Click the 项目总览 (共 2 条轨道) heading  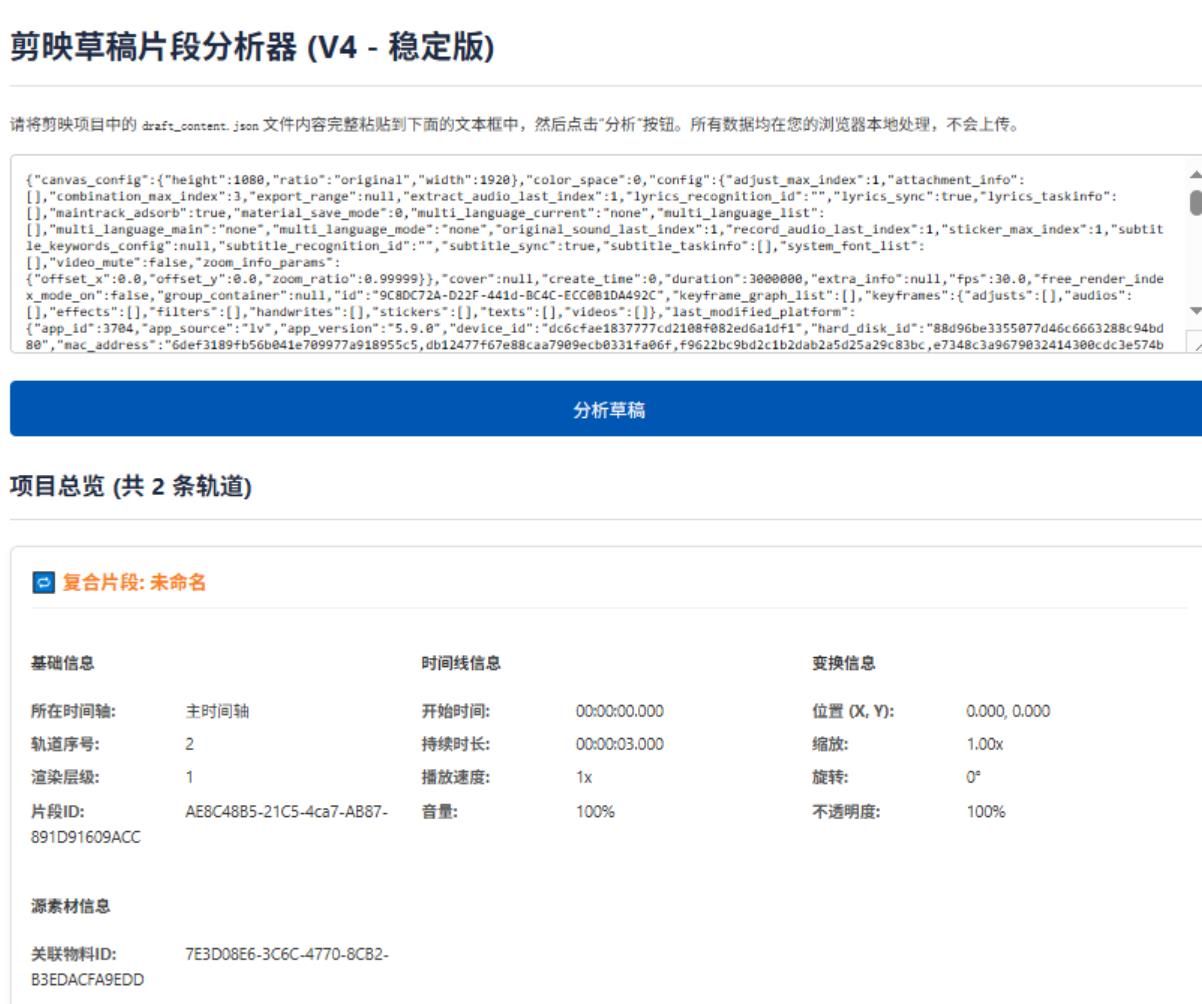[x=130, y=486]
